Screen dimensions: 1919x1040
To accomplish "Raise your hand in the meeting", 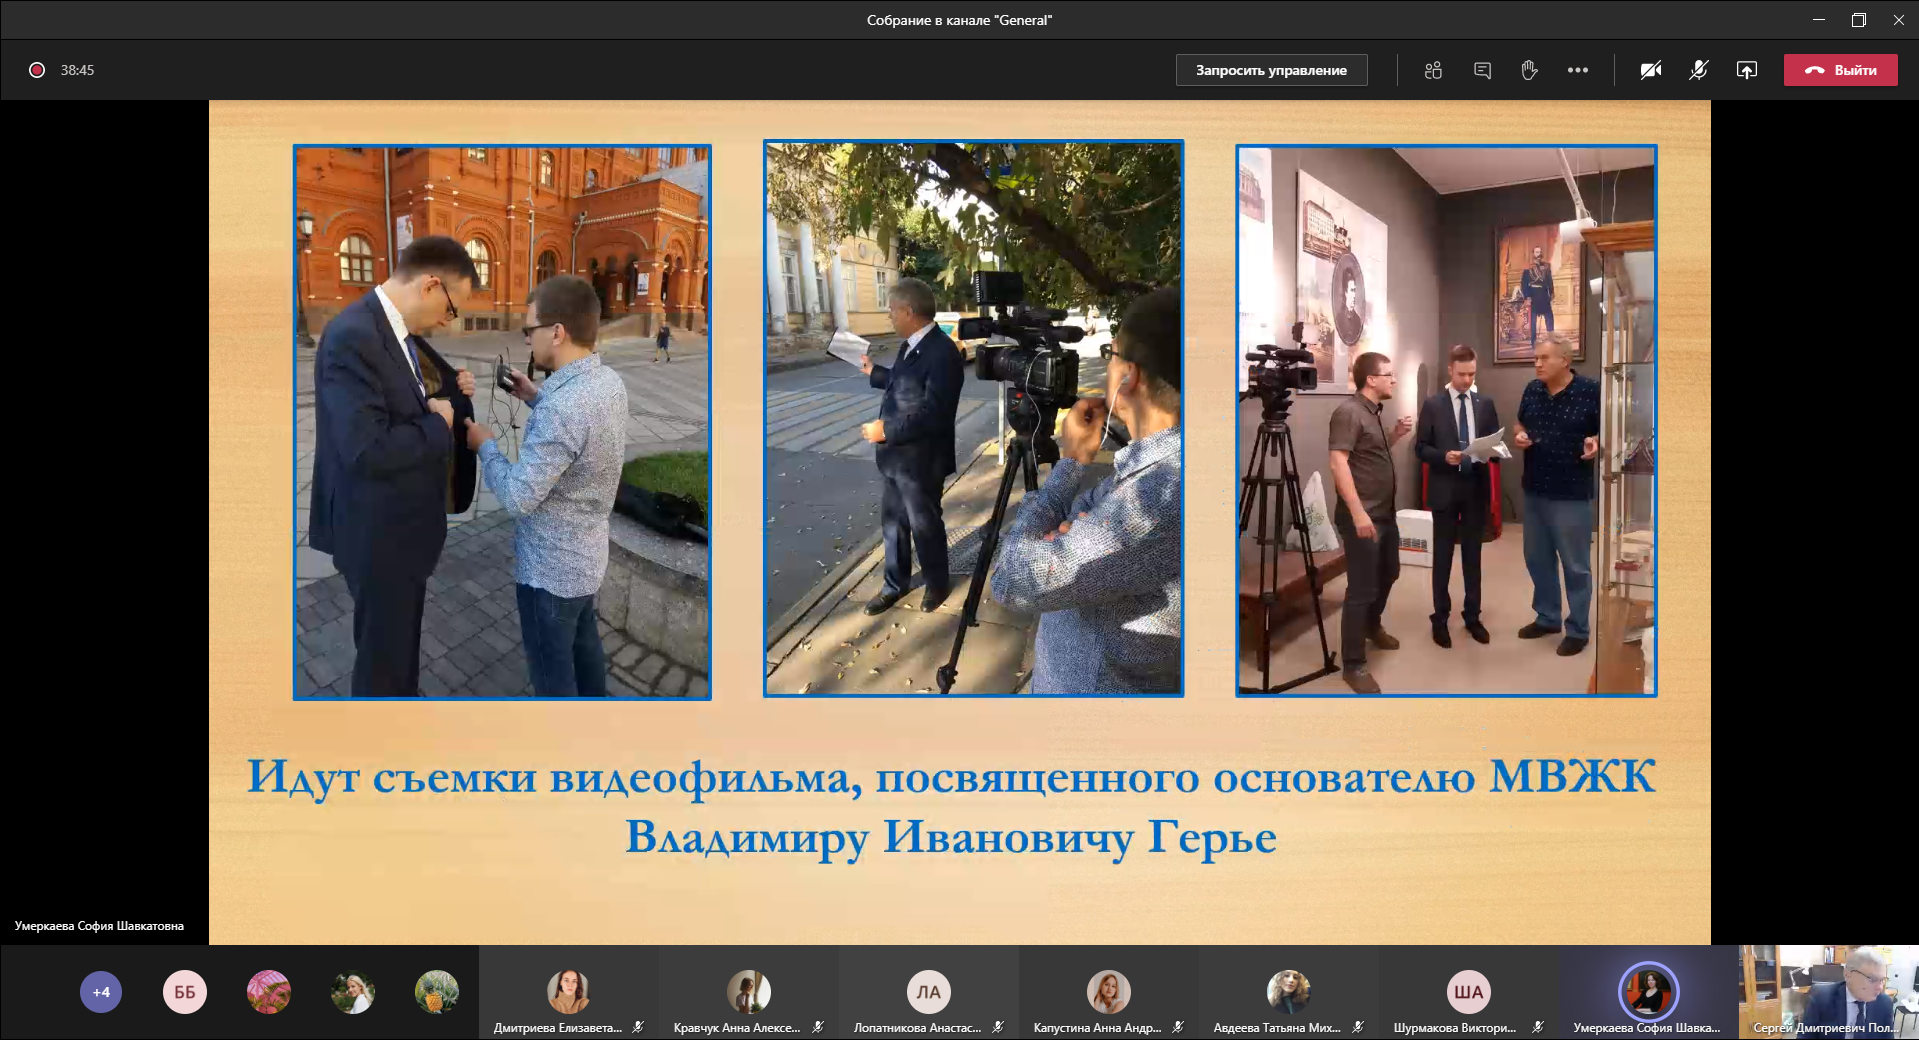I will click(x=1529, y=70).
